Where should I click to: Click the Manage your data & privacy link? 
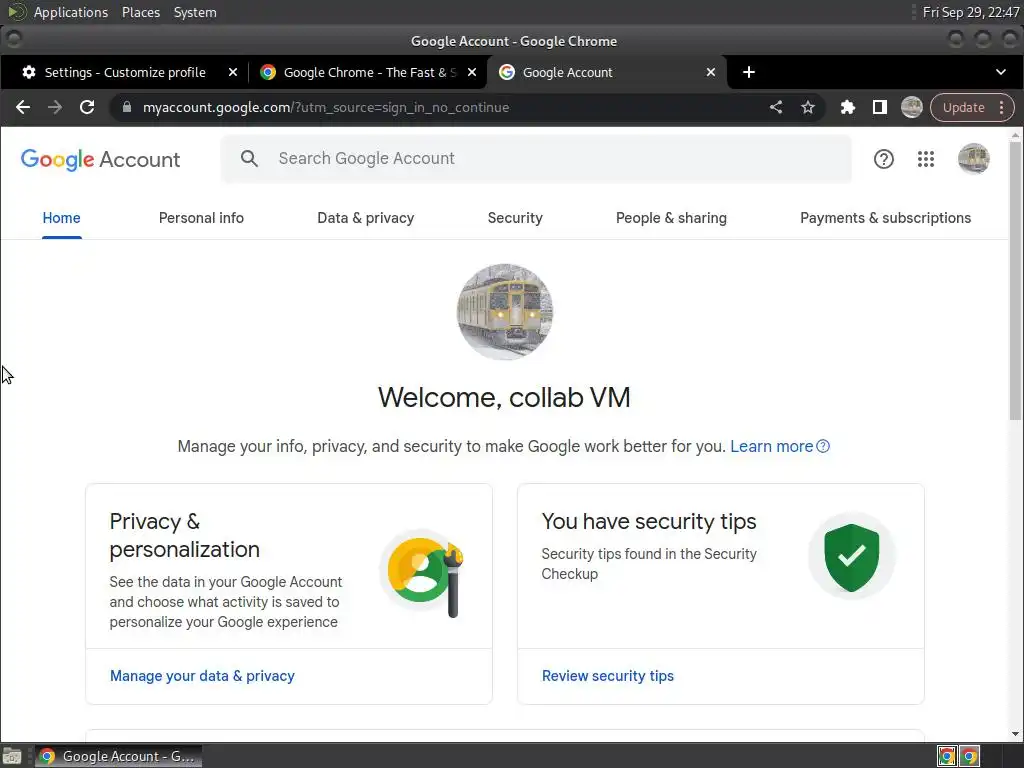click(x=202, y=676)
